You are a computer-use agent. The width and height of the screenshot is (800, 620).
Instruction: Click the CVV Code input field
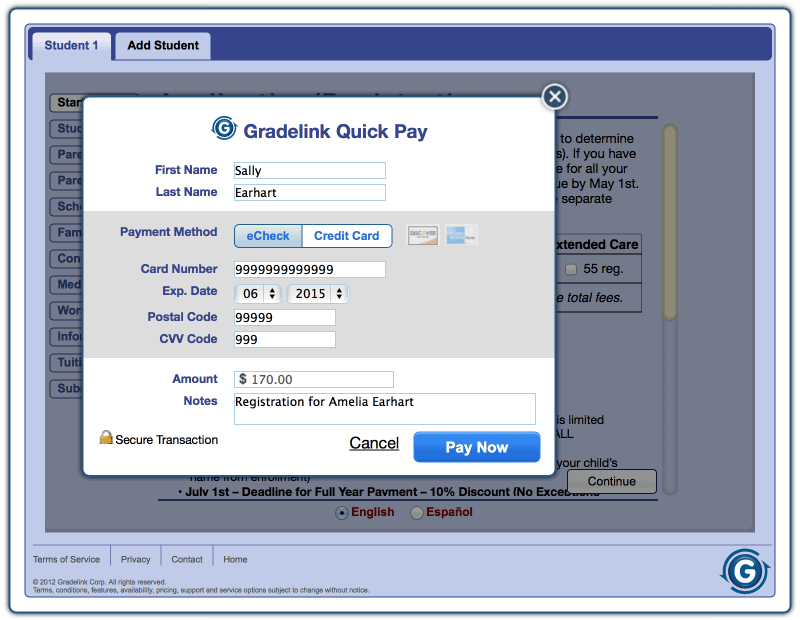click(x=285, y=339)
